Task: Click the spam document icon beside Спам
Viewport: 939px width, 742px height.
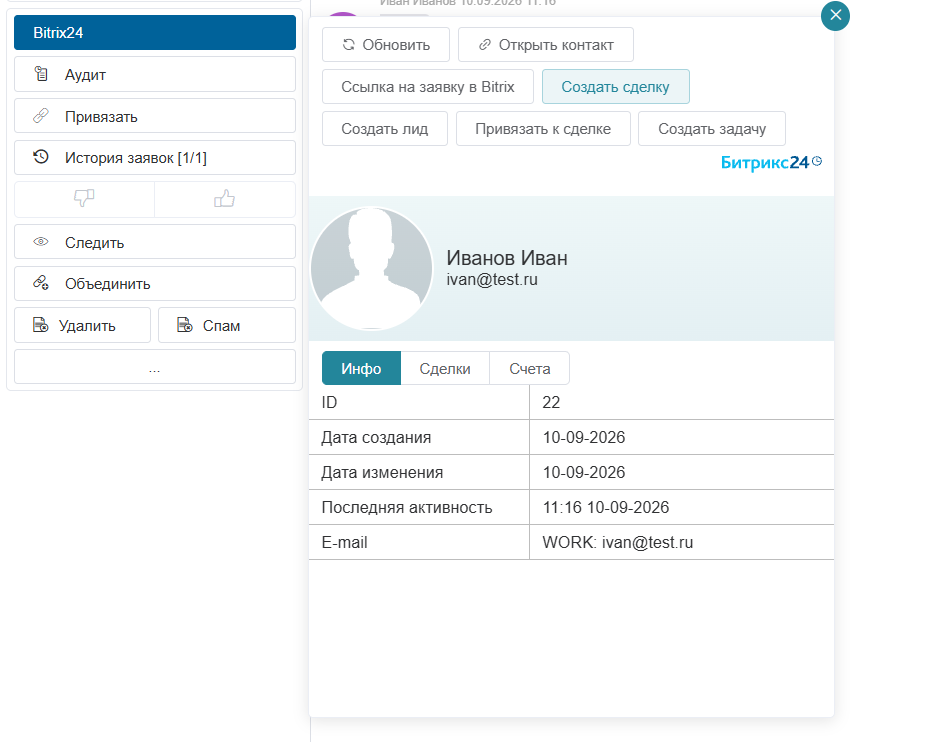Action: [184, 325]
